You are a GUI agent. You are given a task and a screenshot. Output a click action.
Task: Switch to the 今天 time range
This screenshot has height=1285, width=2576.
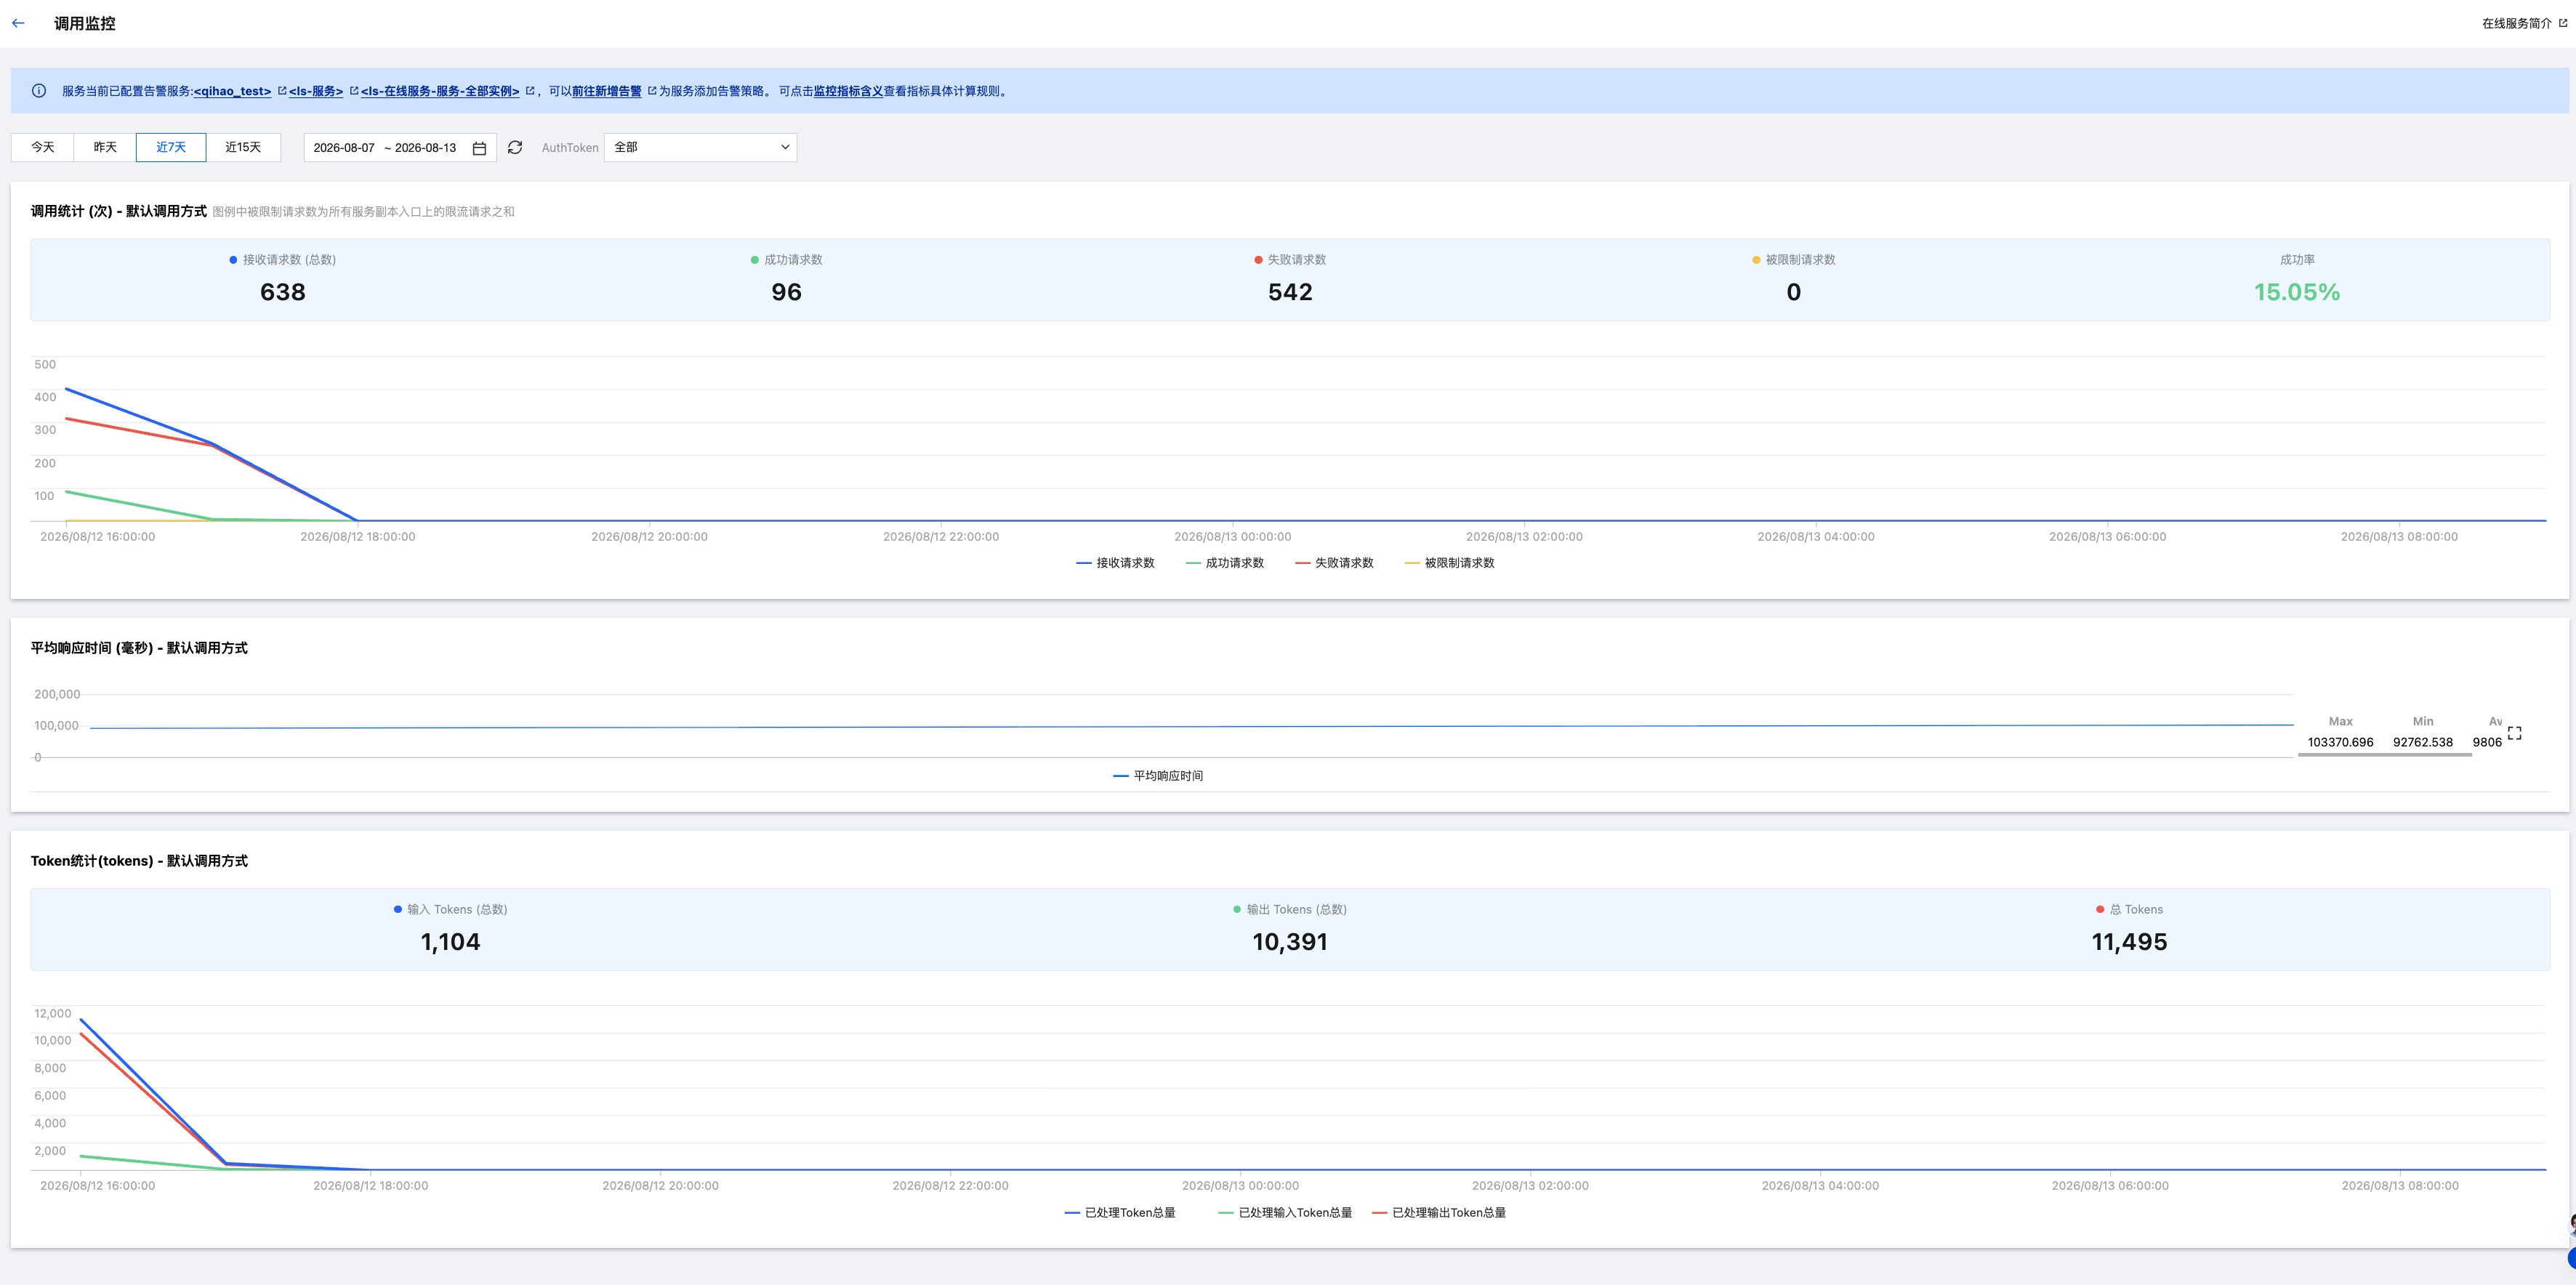point(43,147)
